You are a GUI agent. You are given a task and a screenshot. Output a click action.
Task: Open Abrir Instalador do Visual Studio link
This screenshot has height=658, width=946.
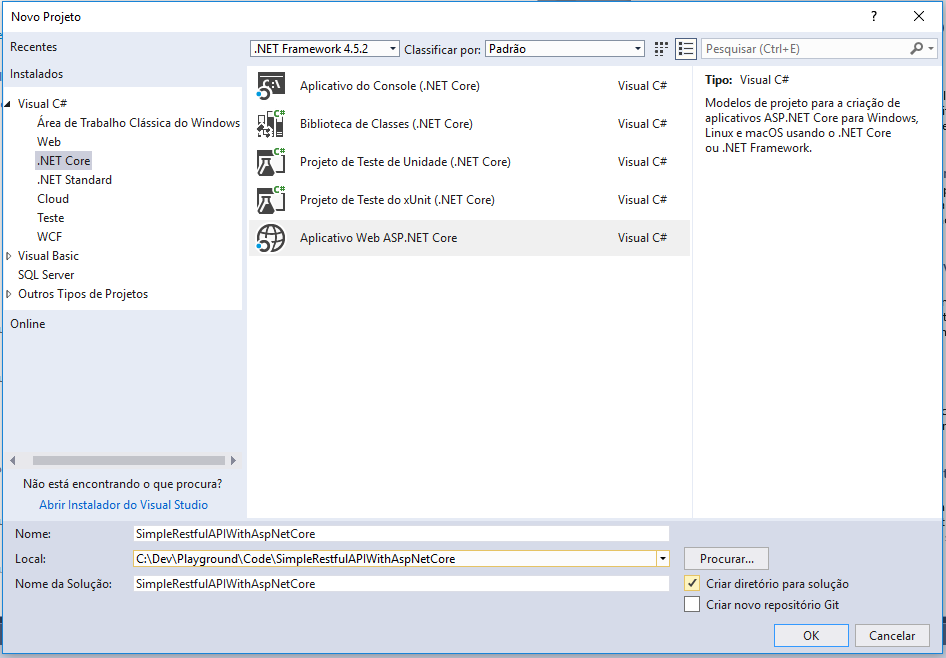pos(124,505)
